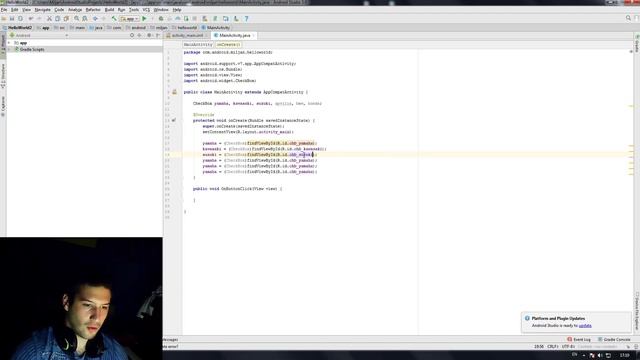Click the Event Log button
This screenshot has height=360, width=640.
(579, 340)
